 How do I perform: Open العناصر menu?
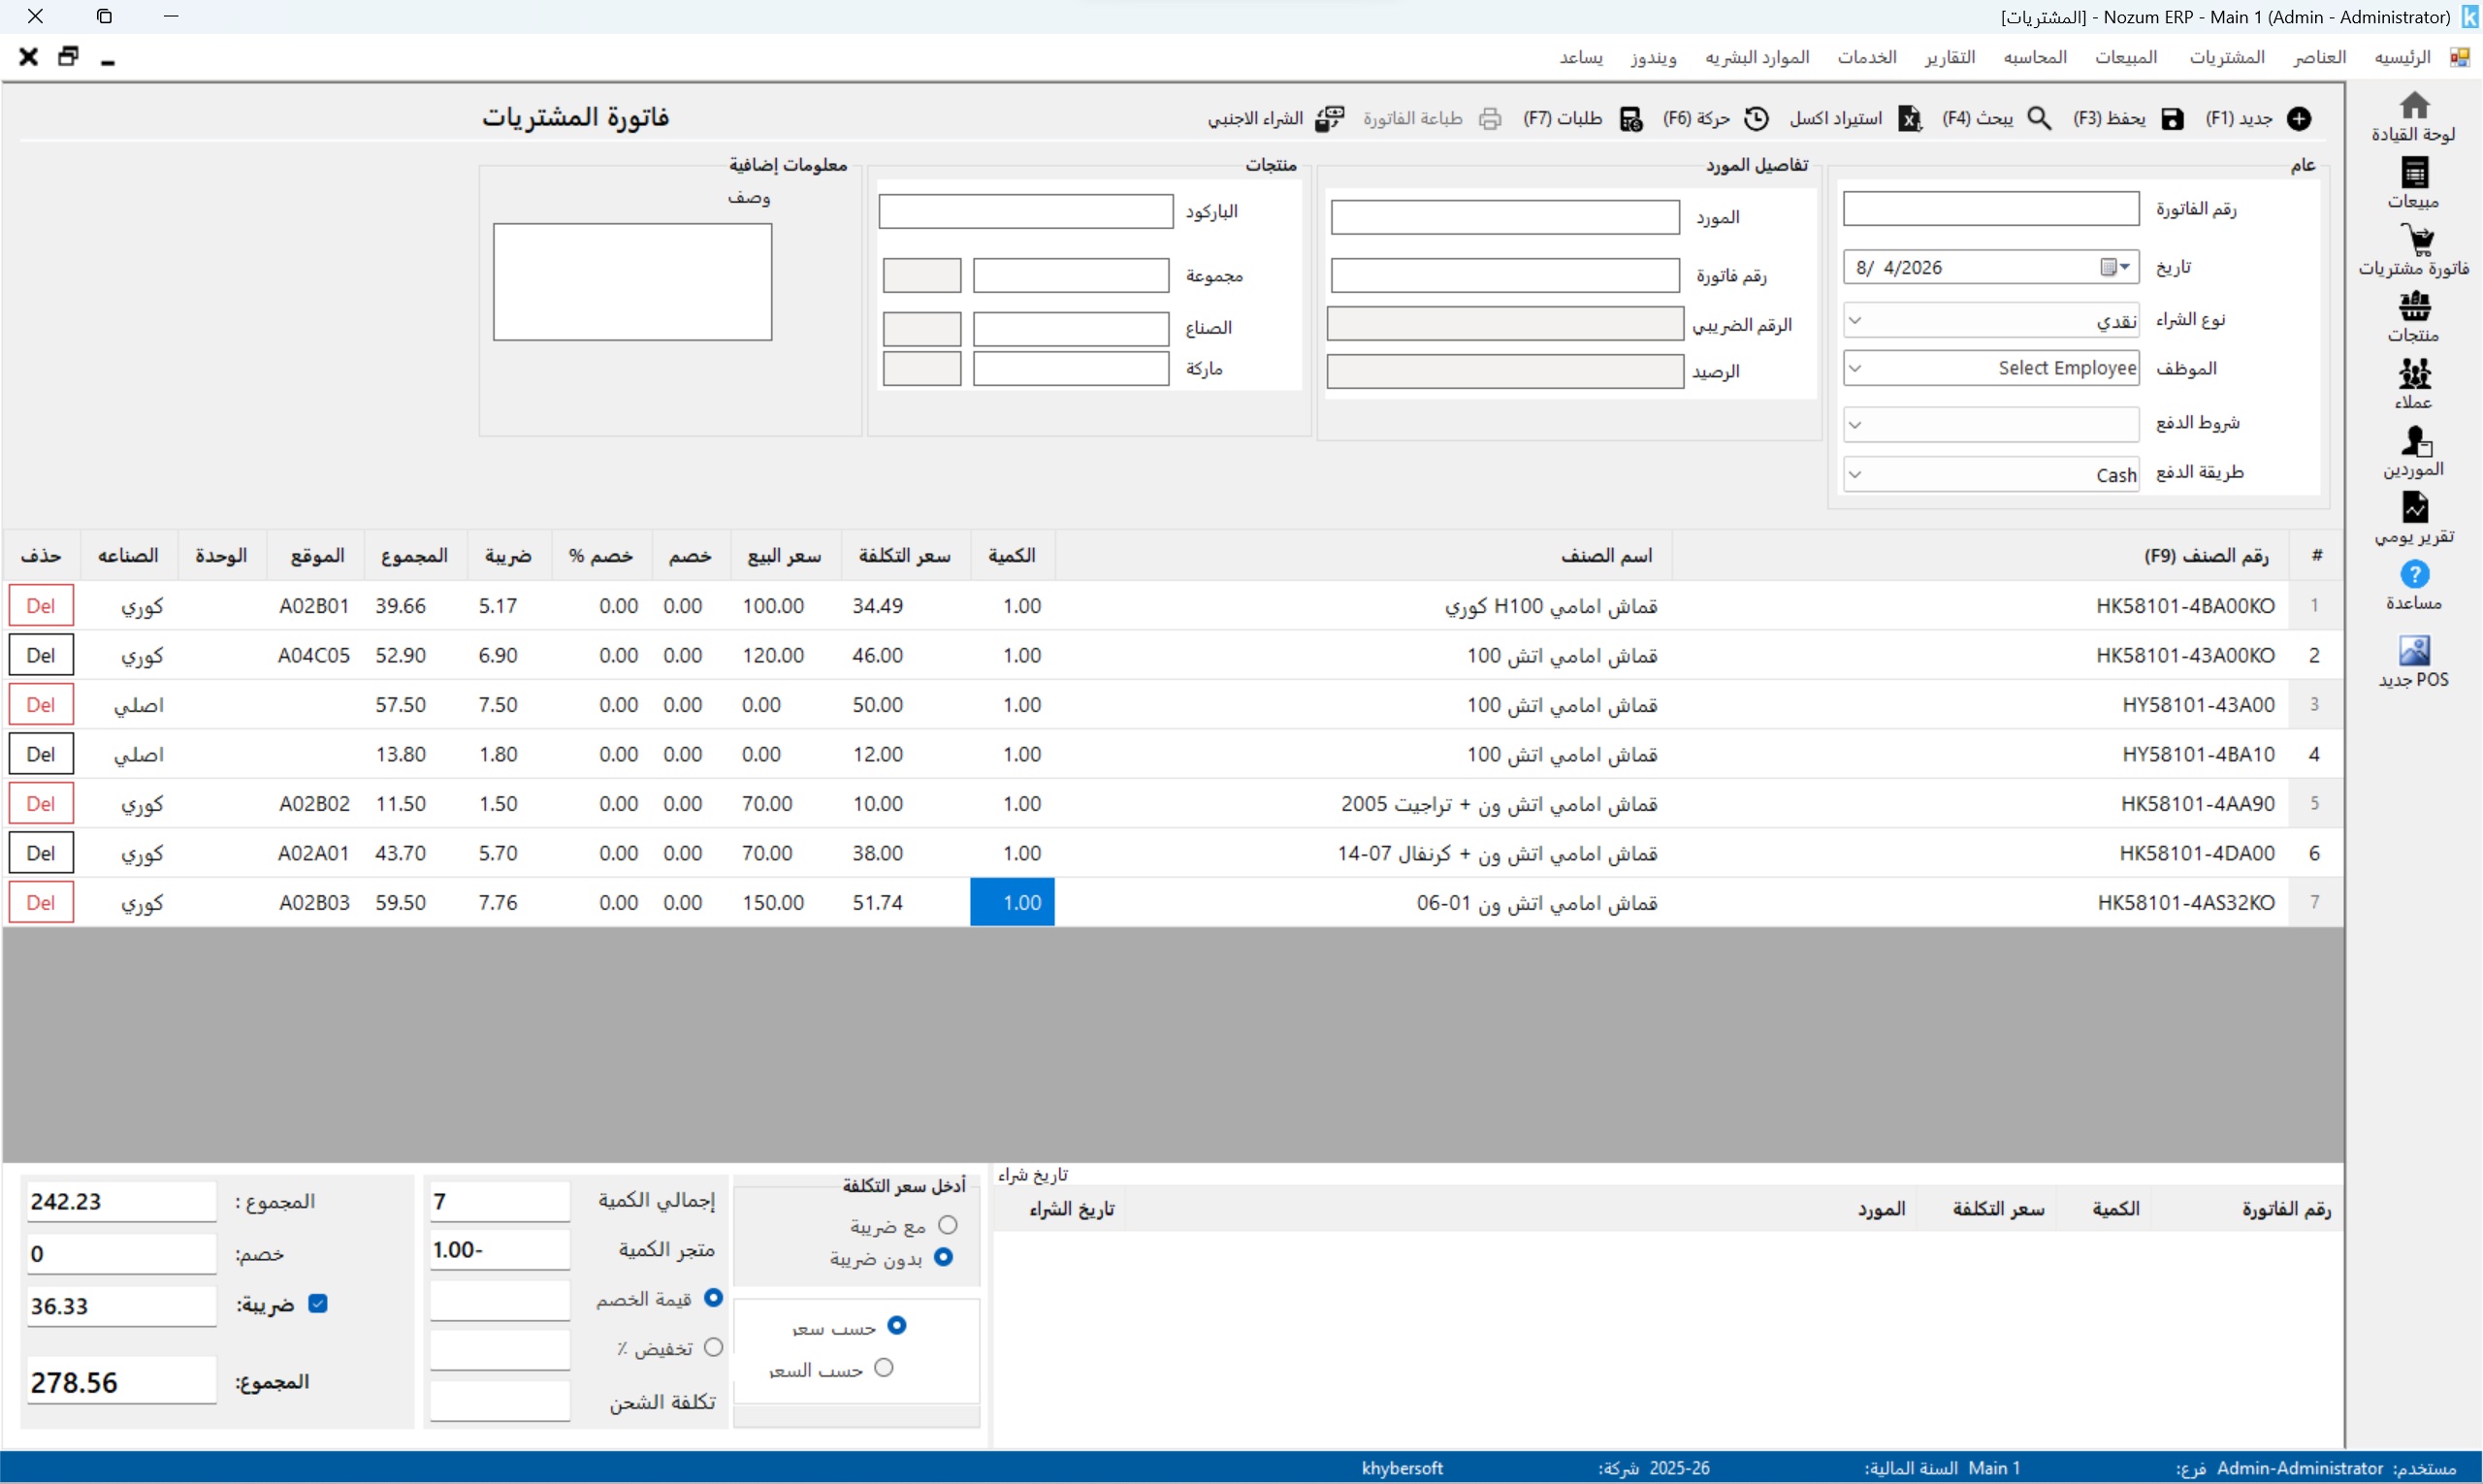(2320, 57)
